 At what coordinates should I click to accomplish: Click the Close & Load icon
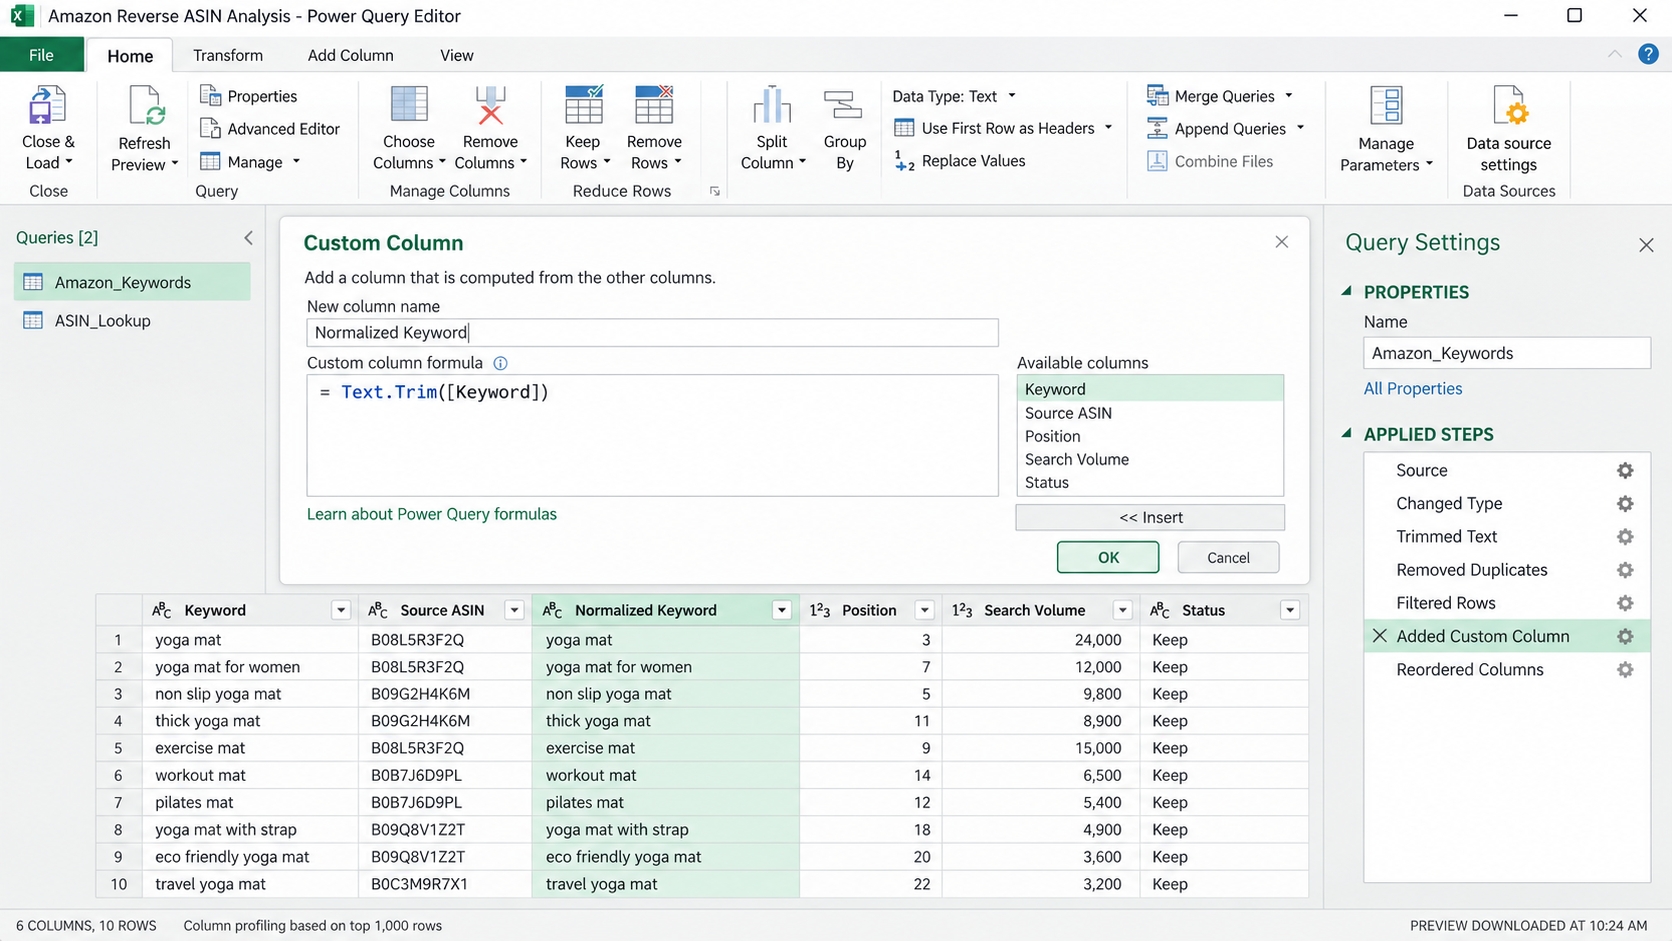[x=47, y=106]
